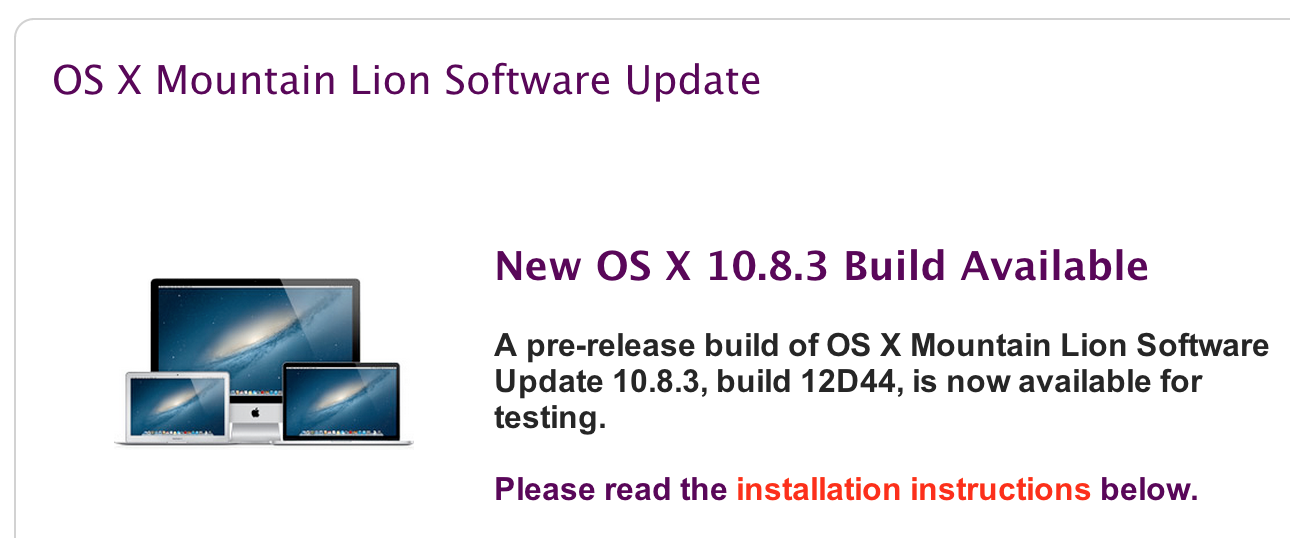Click the galaxy wallpaper on iMac screen
Image resolution: width=1290 pixels, height=538 pixels.
click(x=255, y=335)
